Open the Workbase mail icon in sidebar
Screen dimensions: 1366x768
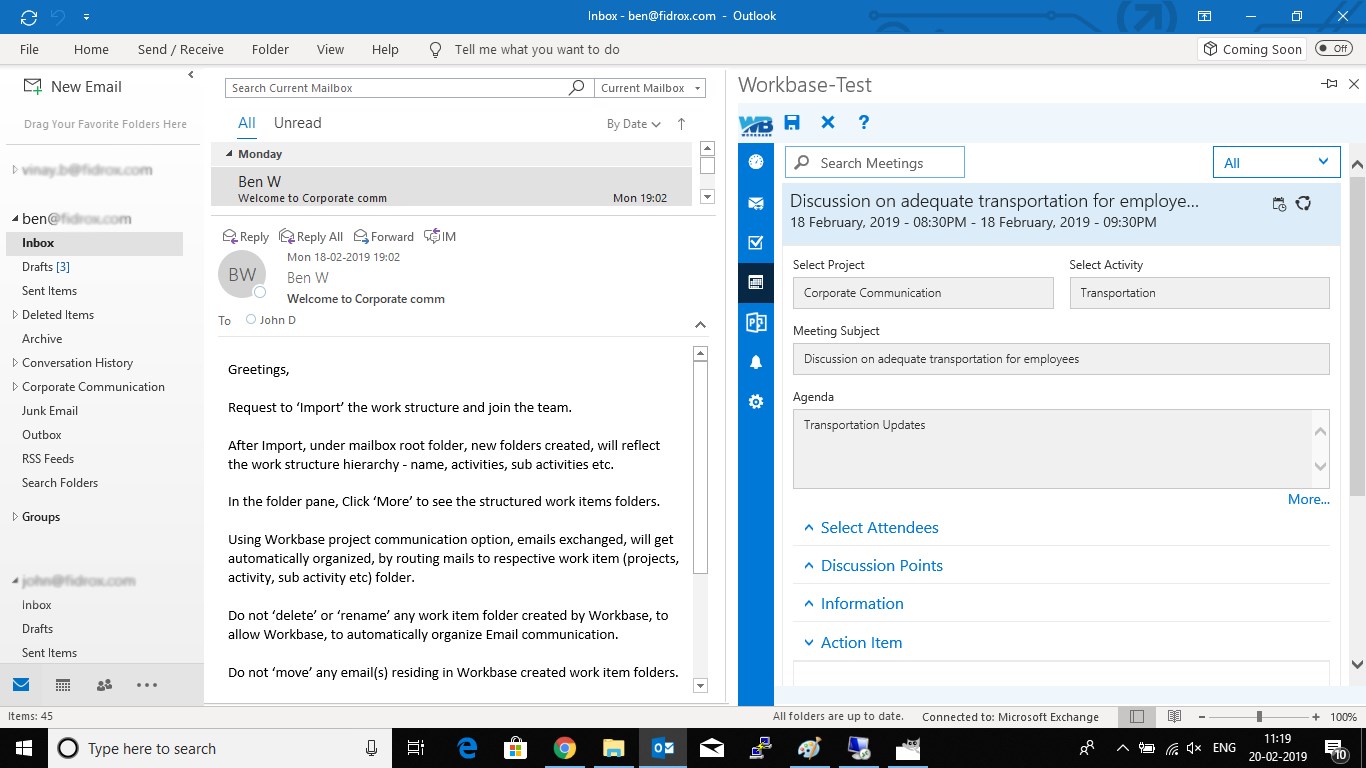[756, 203]
